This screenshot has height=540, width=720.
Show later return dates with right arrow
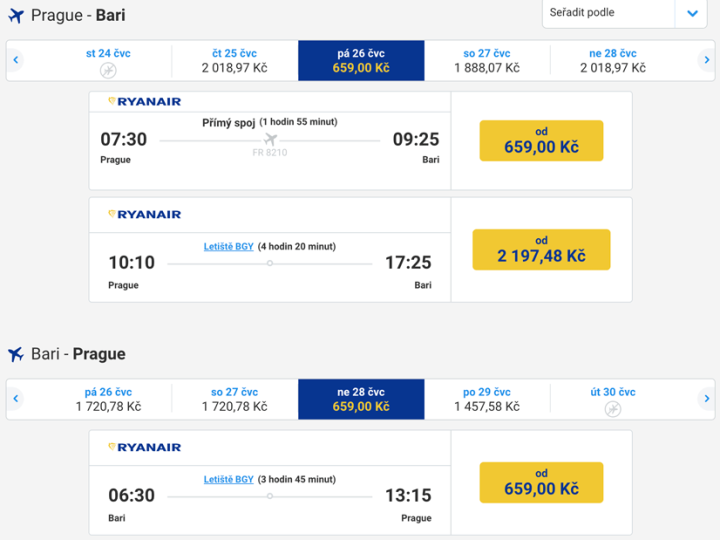(706, 399)
